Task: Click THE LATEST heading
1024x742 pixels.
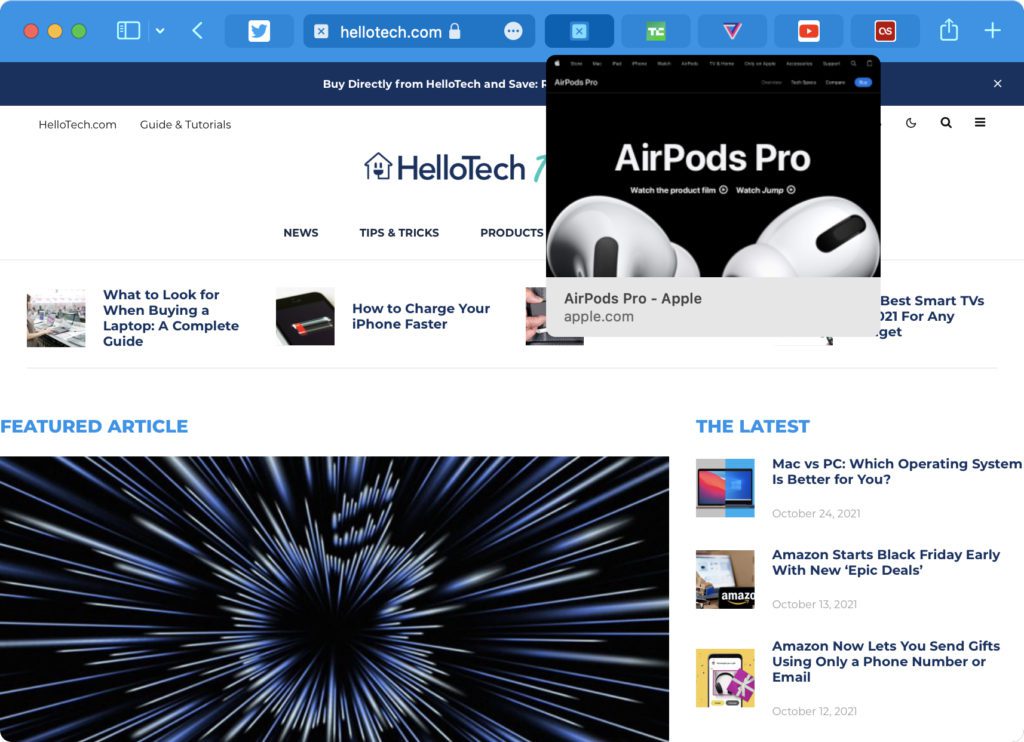Action: click(x=752, y=427)
